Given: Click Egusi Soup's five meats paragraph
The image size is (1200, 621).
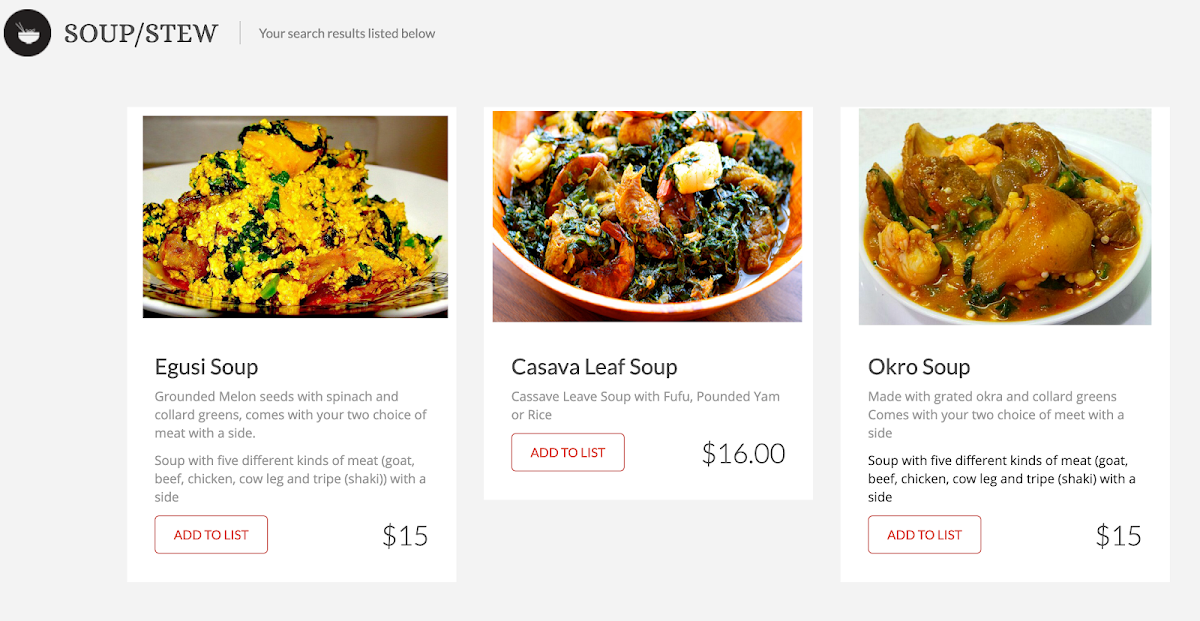Looking at the screenshot, I should pos(290,478).
